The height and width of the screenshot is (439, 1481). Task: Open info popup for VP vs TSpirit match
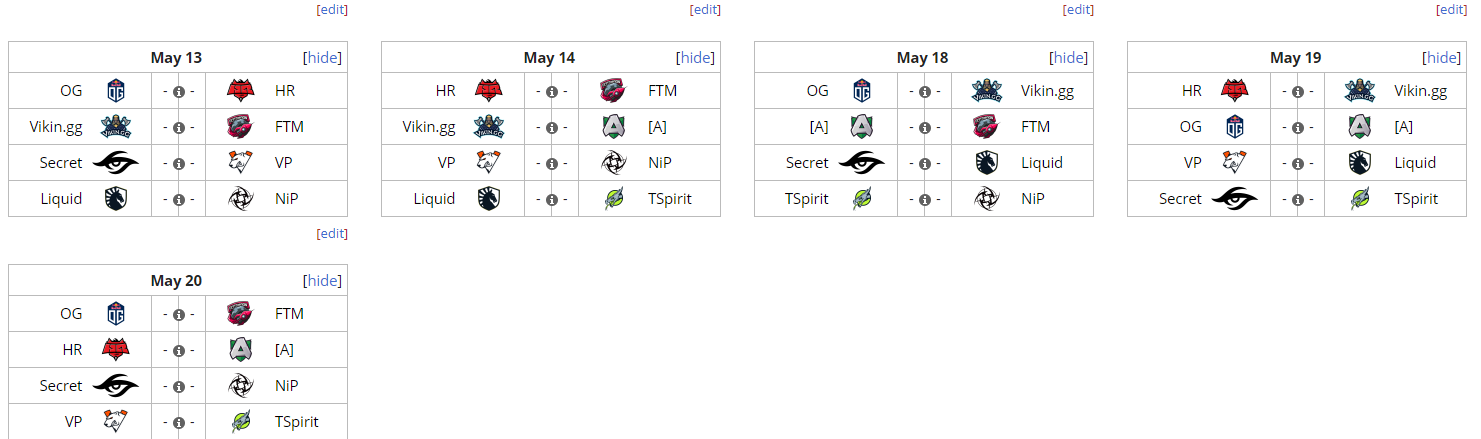(179, 422)
